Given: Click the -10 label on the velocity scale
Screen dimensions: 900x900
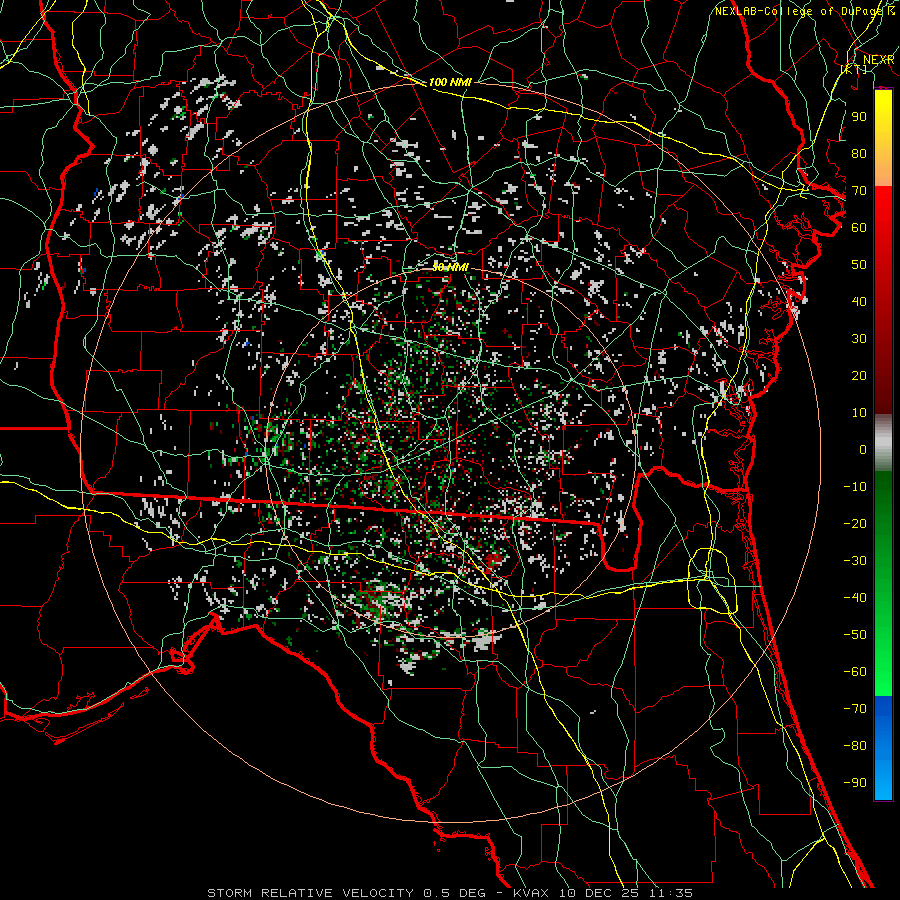Looking at the screenshot, I should click(x=855, y=487).
